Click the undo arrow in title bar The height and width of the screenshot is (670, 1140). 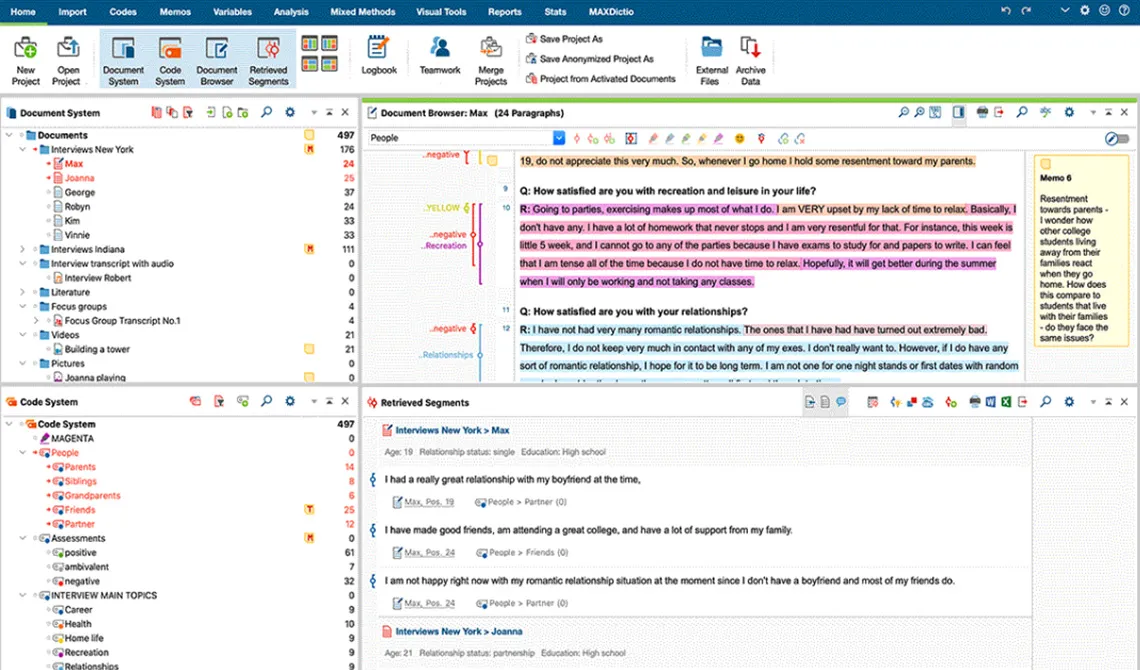tap(1005, 11)
